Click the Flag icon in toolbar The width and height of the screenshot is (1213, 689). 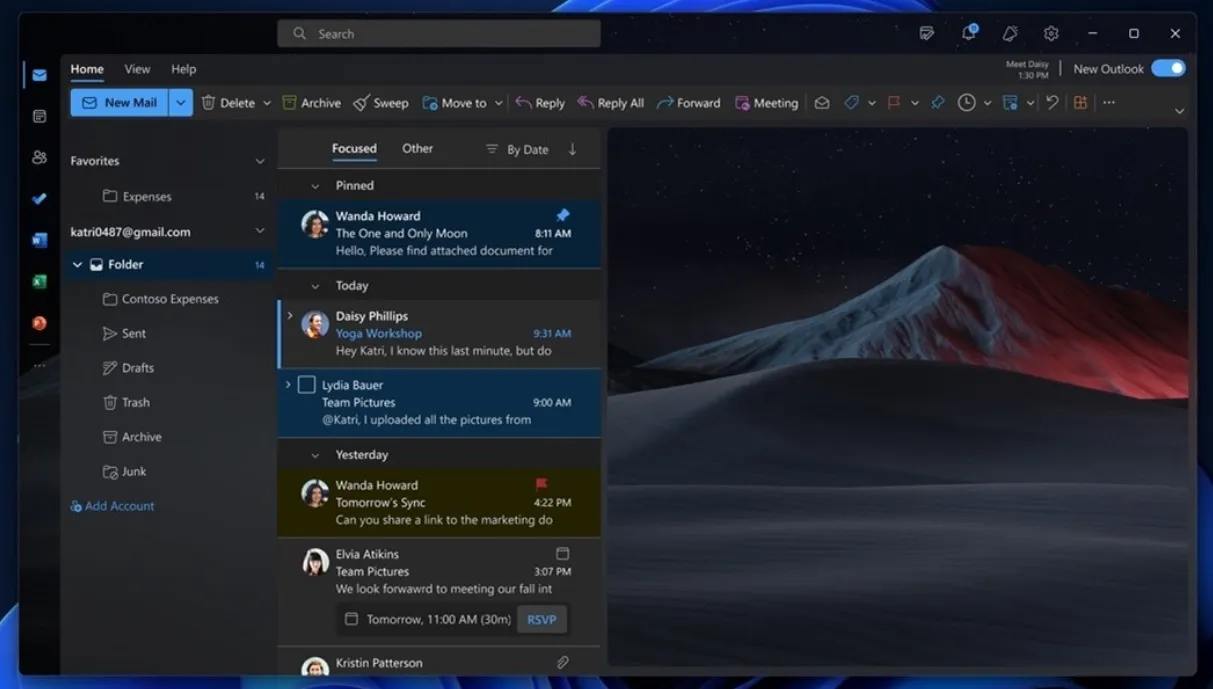click(x=894, y=103)
